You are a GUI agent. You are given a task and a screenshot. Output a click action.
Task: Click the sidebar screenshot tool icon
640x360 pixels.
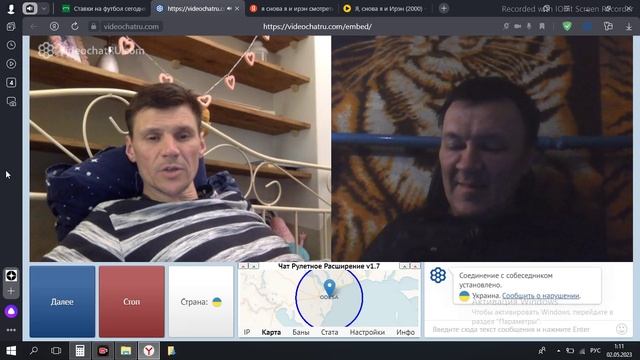click(x=11, y=101)
